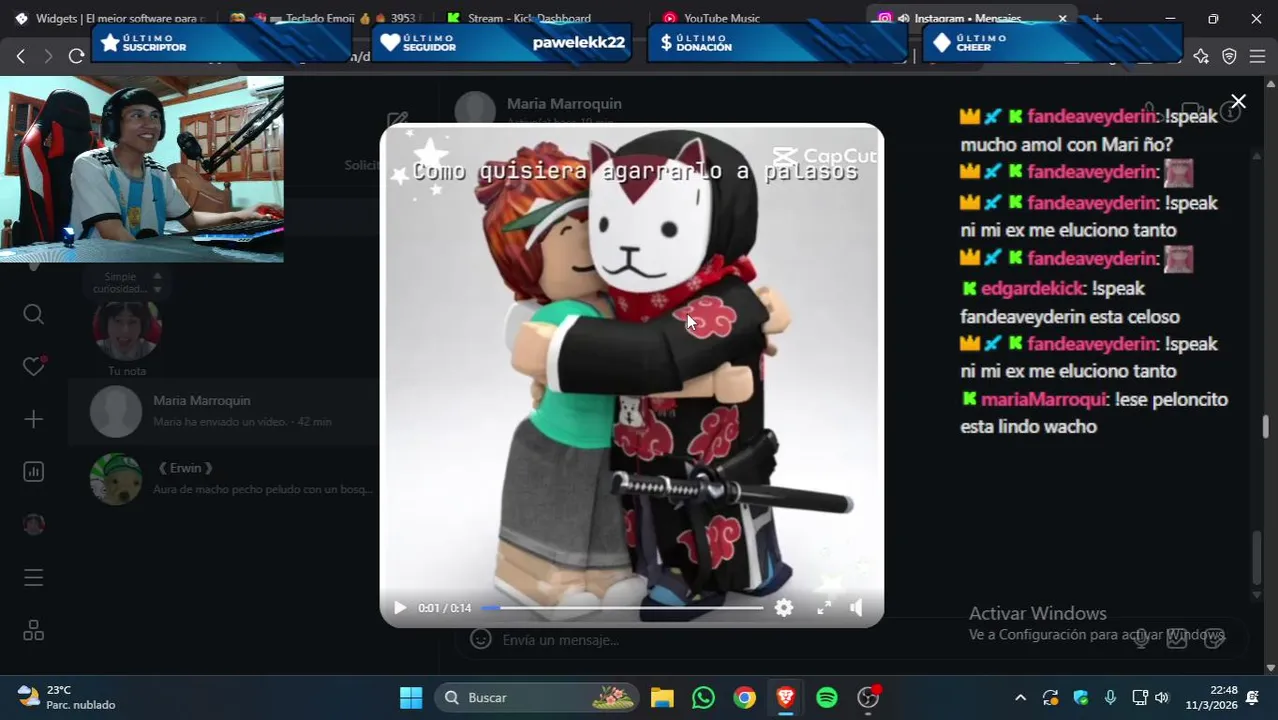Screen dimensions: 1278x720
Task: Focus the 'Envía un mensaje...' field
Action: coord(800,640)
